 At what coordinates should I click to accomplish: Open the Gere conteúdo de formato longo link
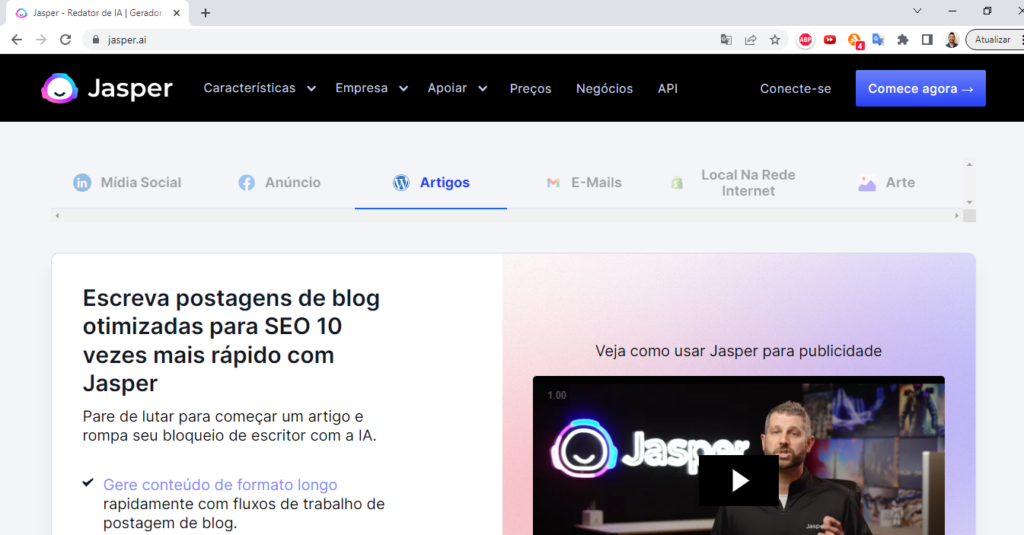(220, 485)
